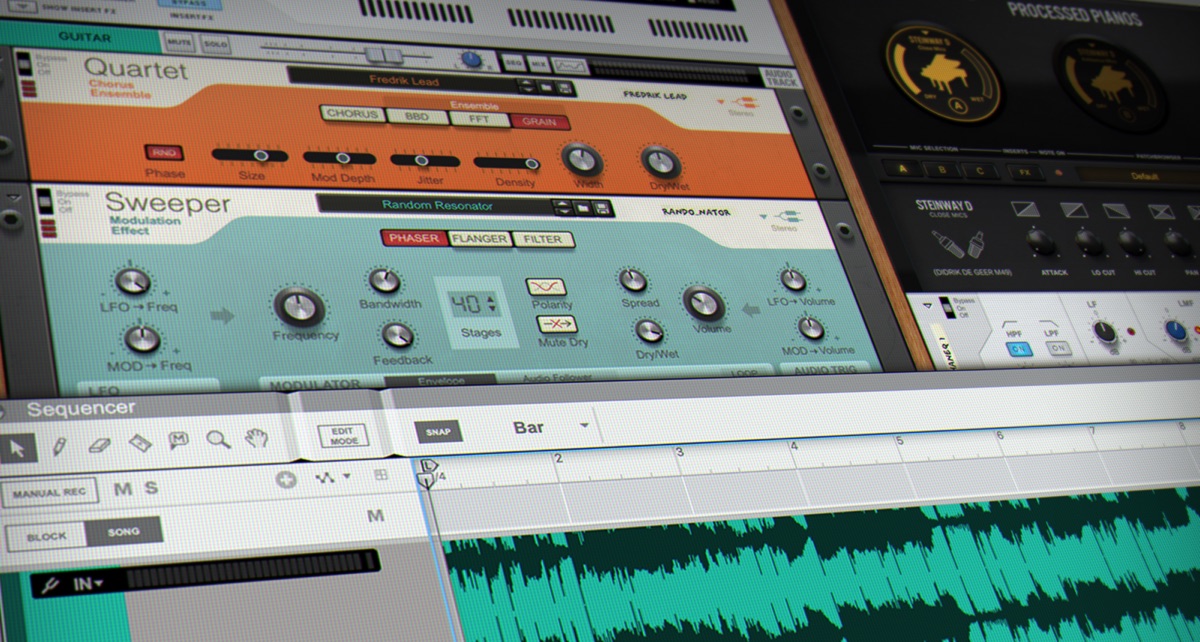Open Sweeper patch browser folder icon

(582, 209)
